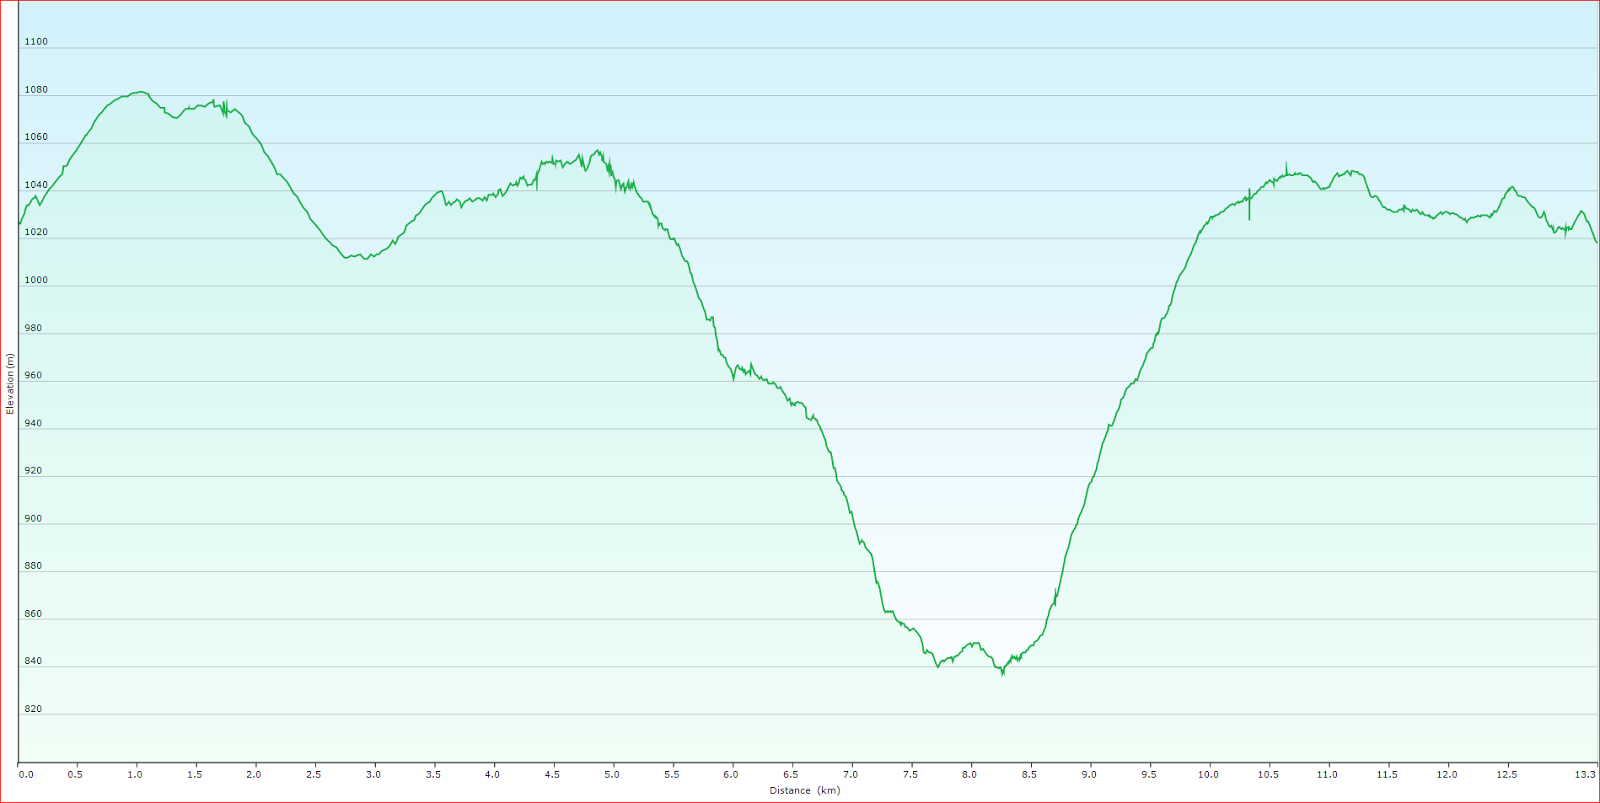Click the 960 elevation axis label
Image resolution: width=1600 pixels, height=803 pixels.
34,376
